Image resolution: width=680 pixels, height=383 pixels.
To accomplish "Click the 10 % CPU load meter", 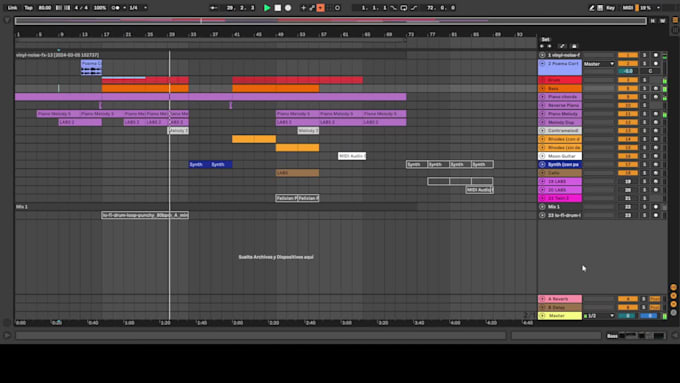I will (x=645, y=8).
